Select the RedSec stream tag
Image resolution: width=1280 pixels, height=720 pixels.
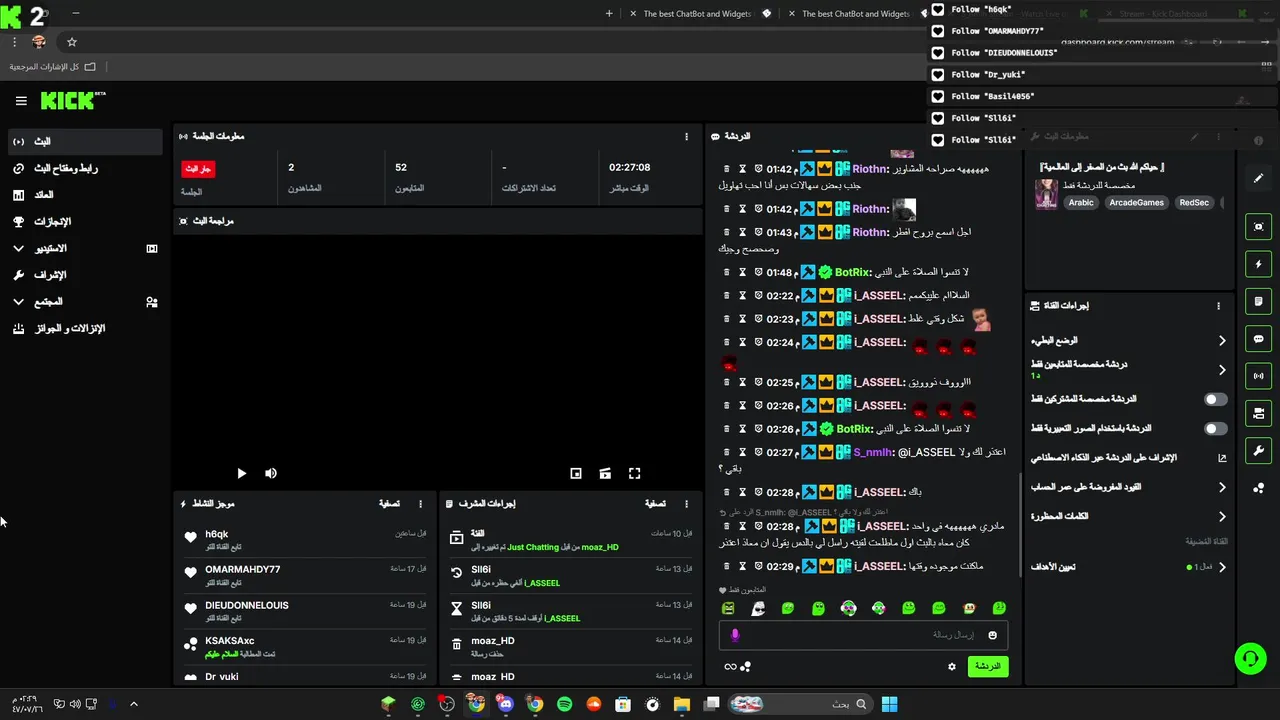[x=1194, y=202]
